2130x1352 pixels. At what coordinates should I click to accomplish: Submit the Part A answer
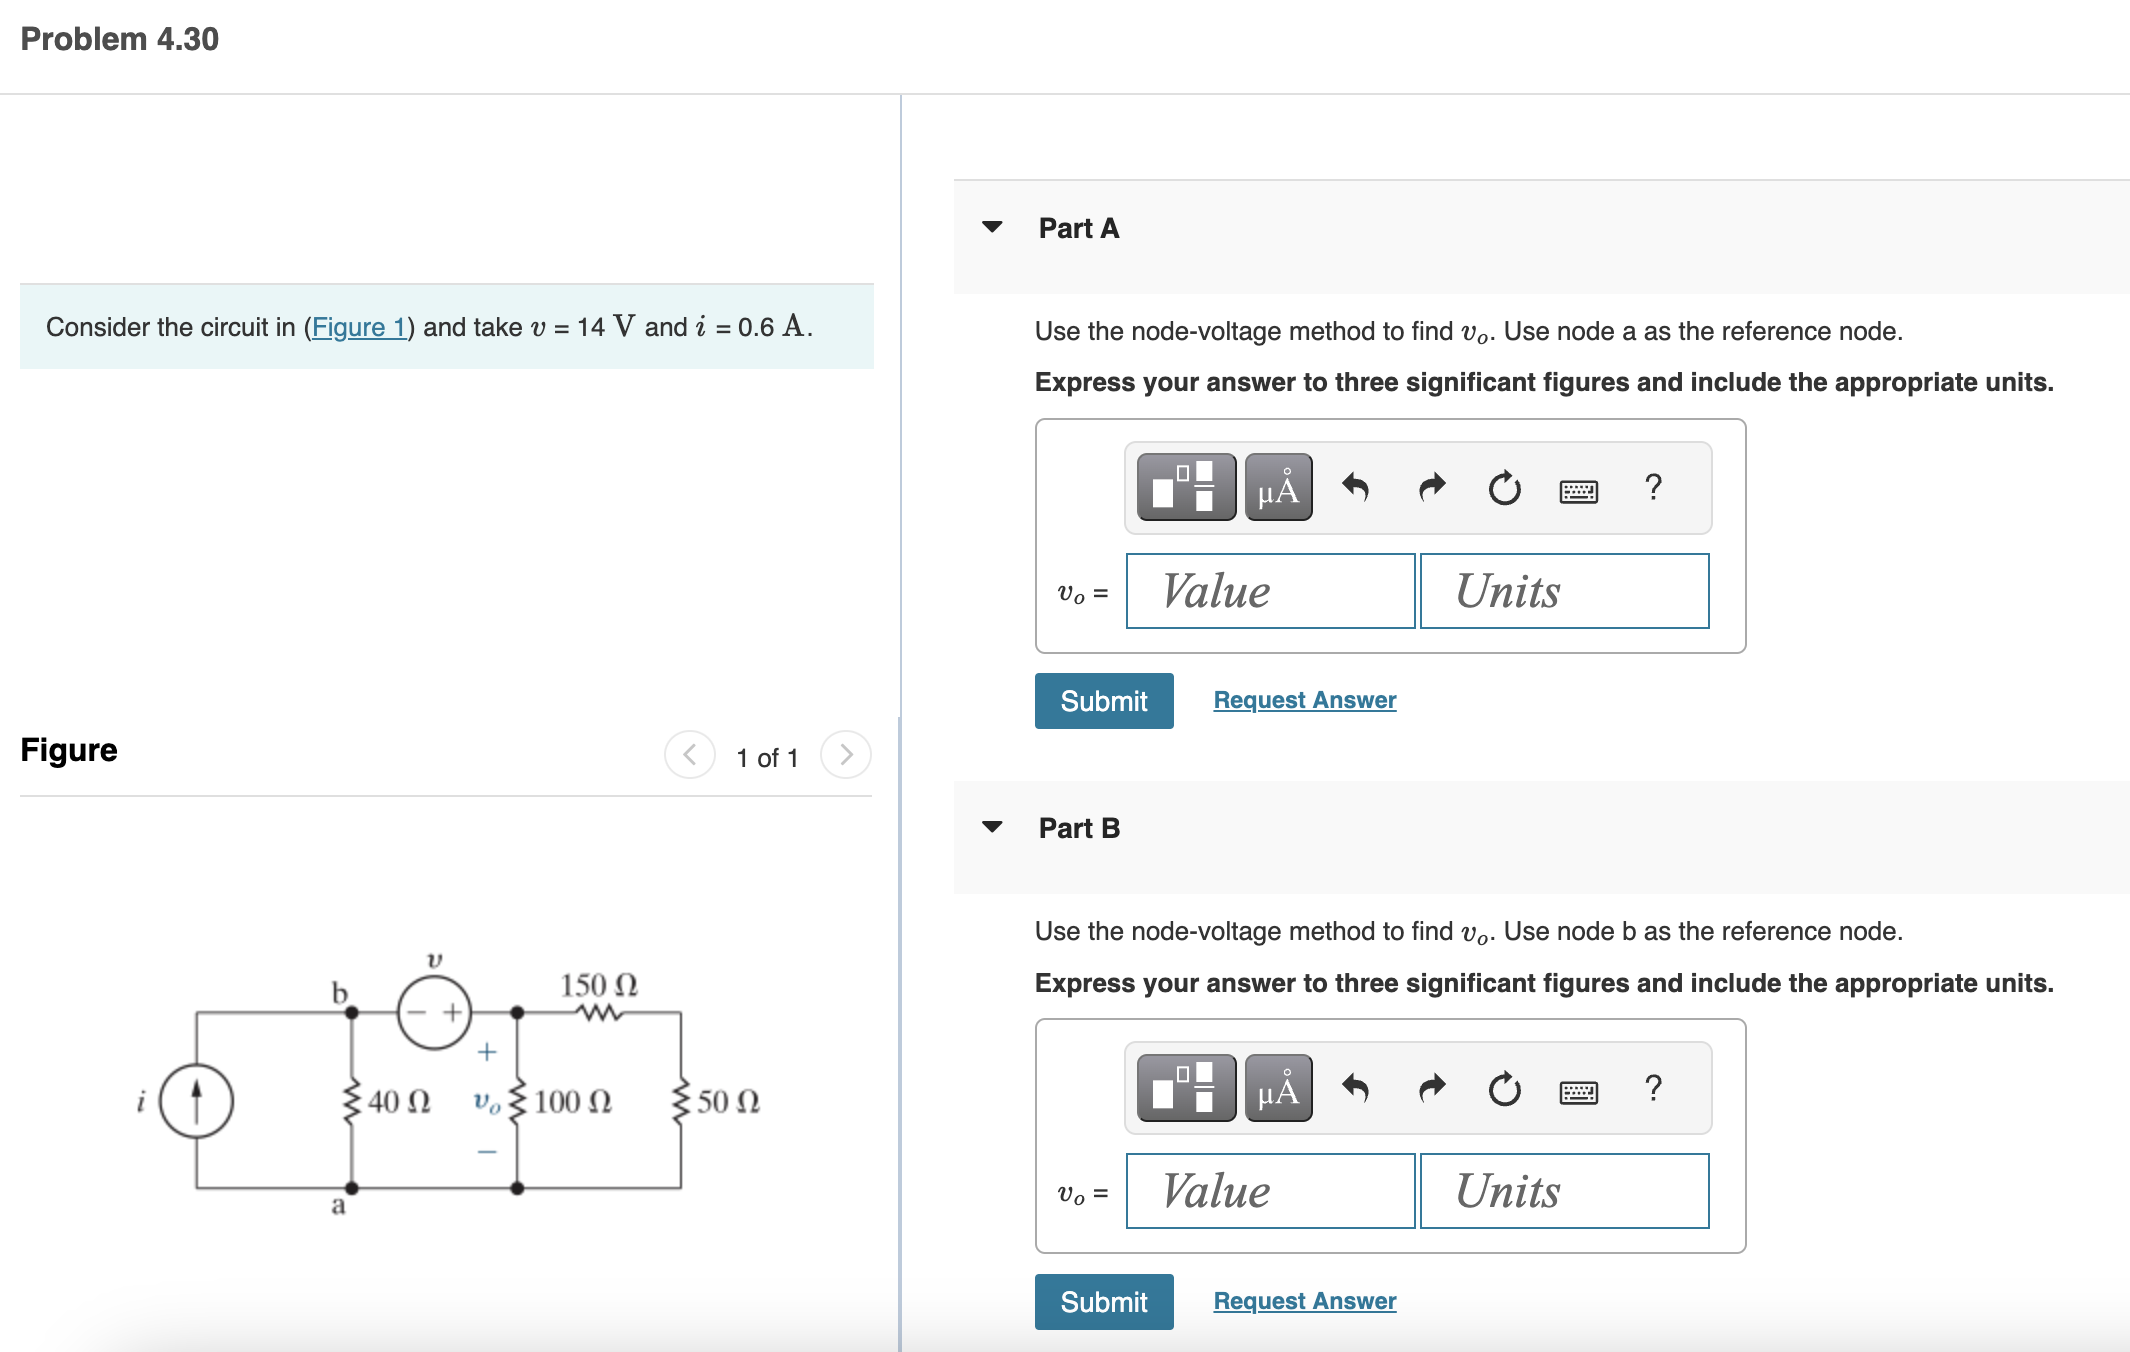click(1103, 700)
